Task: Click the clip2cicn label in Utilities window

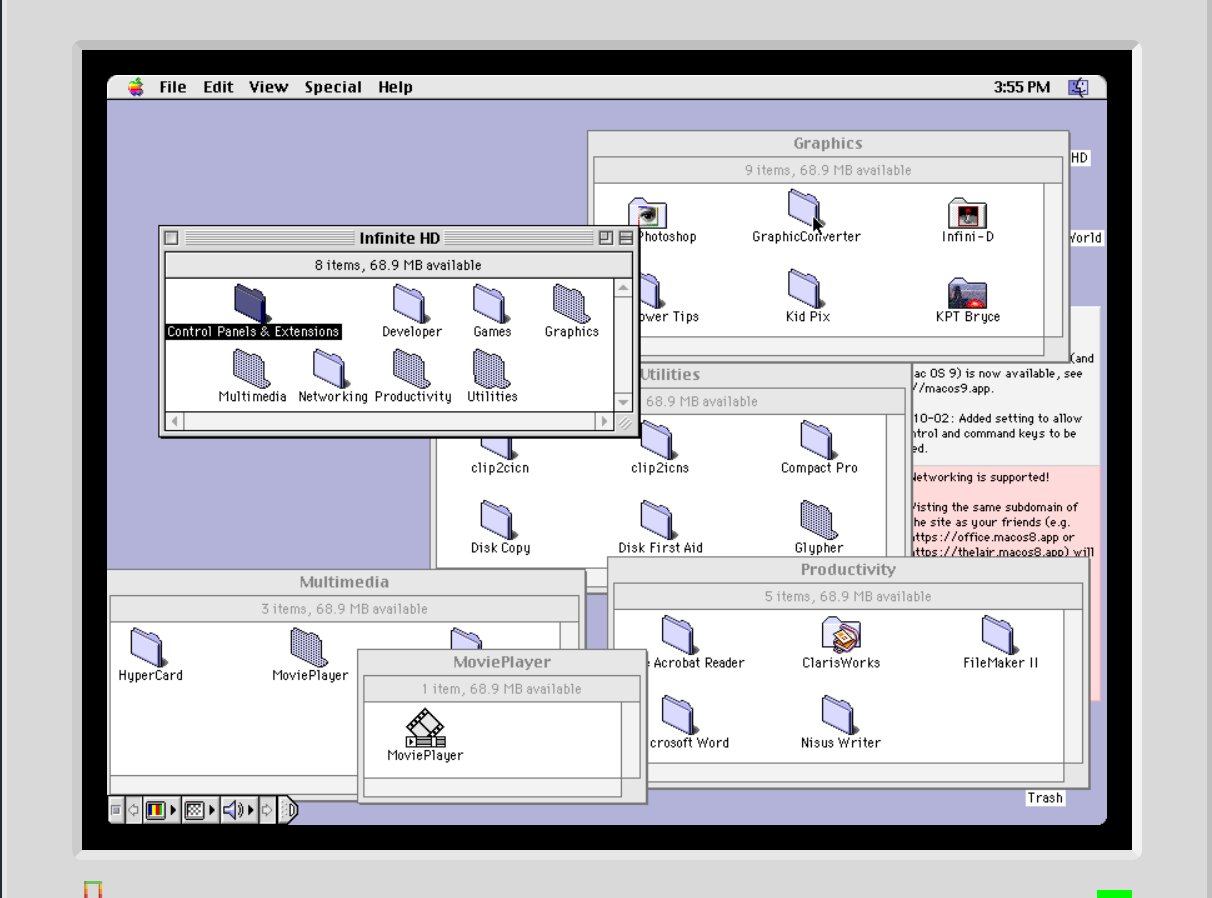Action: [500, 468]
